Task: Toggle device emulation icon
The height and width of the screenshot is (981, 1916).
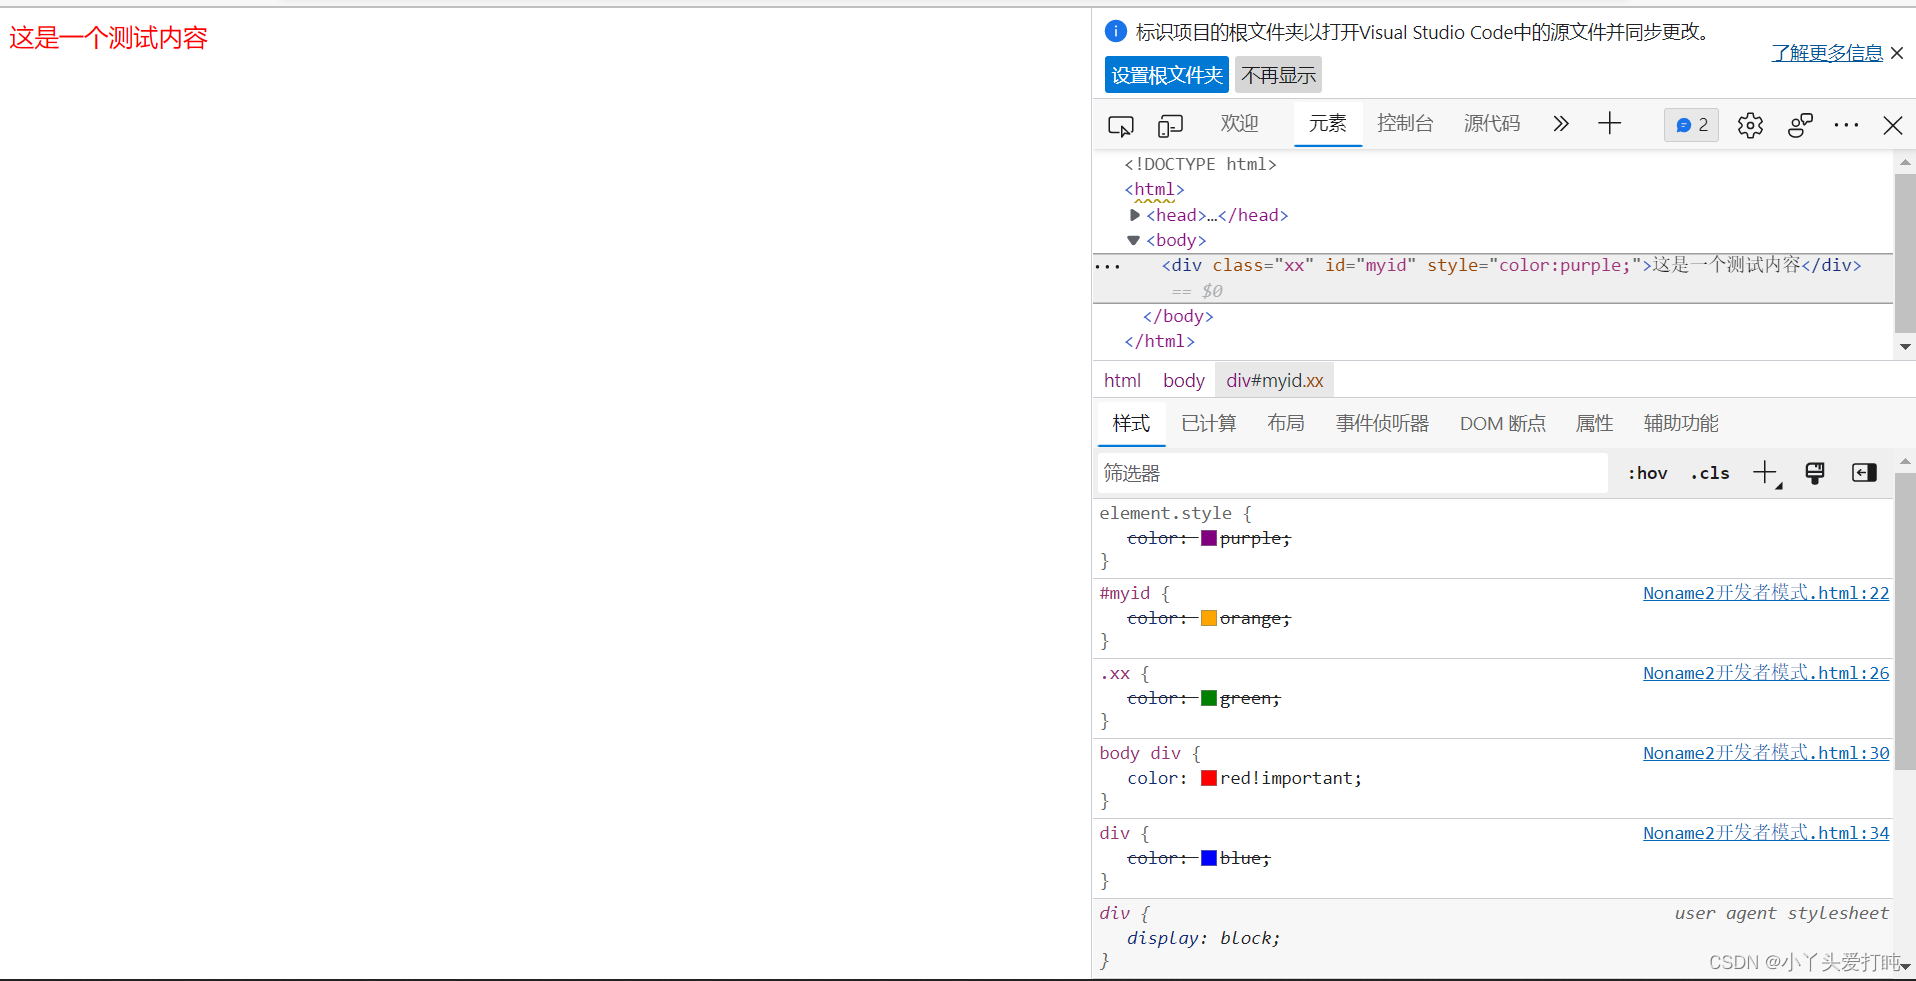Action: (x=1170, y=125)
